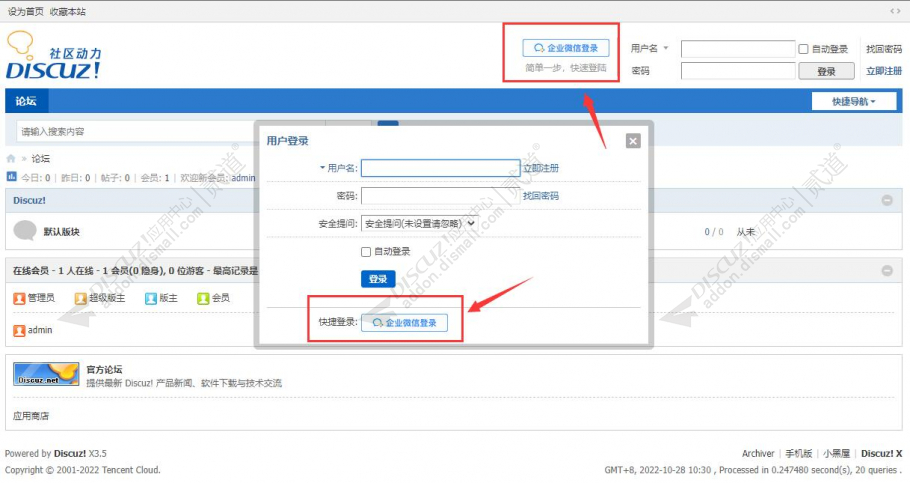Open the 默认版块 forum

[x=62, y=232]
